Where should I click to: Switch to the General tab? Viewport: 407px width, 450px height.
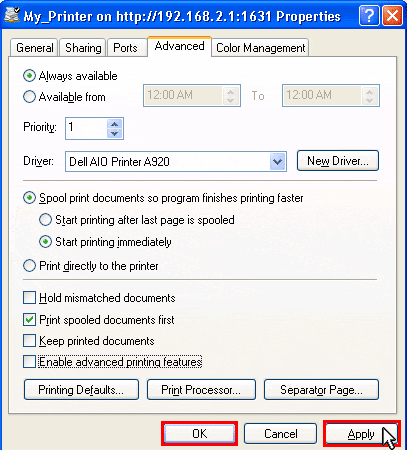[34, 48]
